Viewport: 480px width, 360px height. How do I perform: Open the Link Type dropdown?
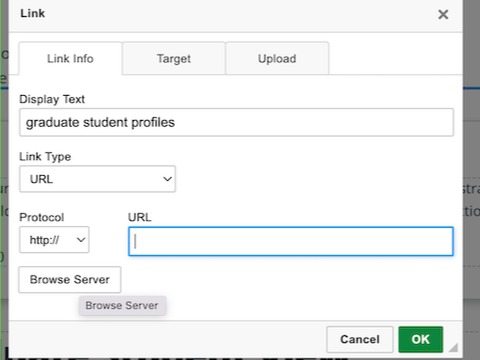[97, 179]
